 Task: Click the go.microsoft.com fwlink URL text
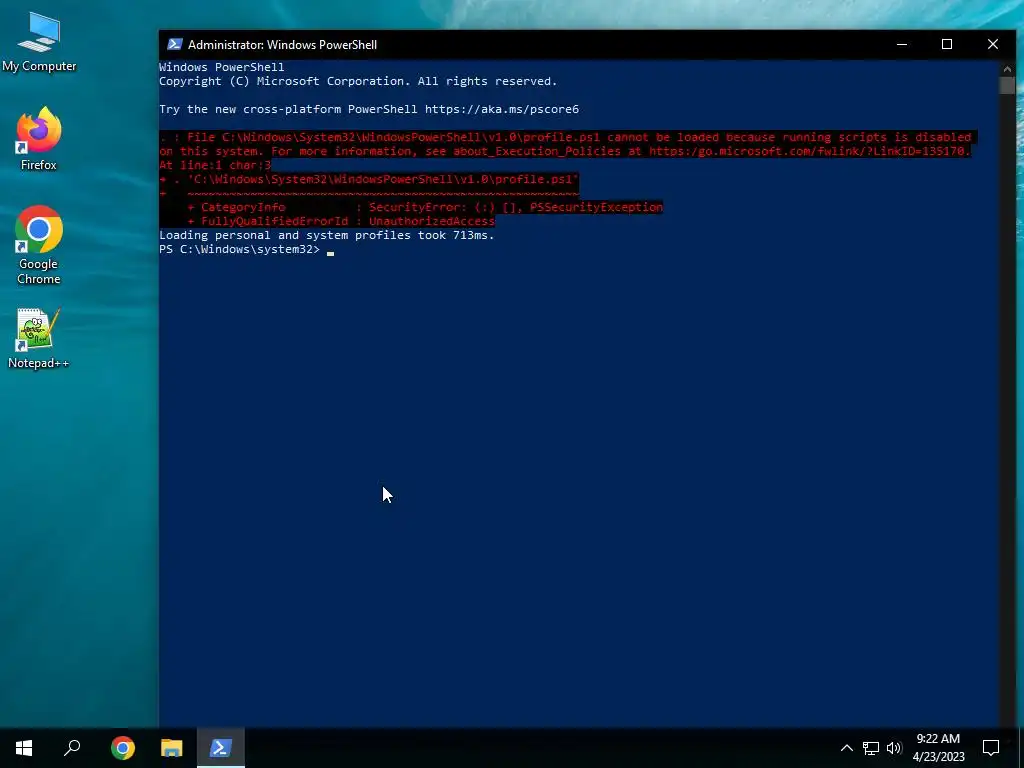point(810,151)
